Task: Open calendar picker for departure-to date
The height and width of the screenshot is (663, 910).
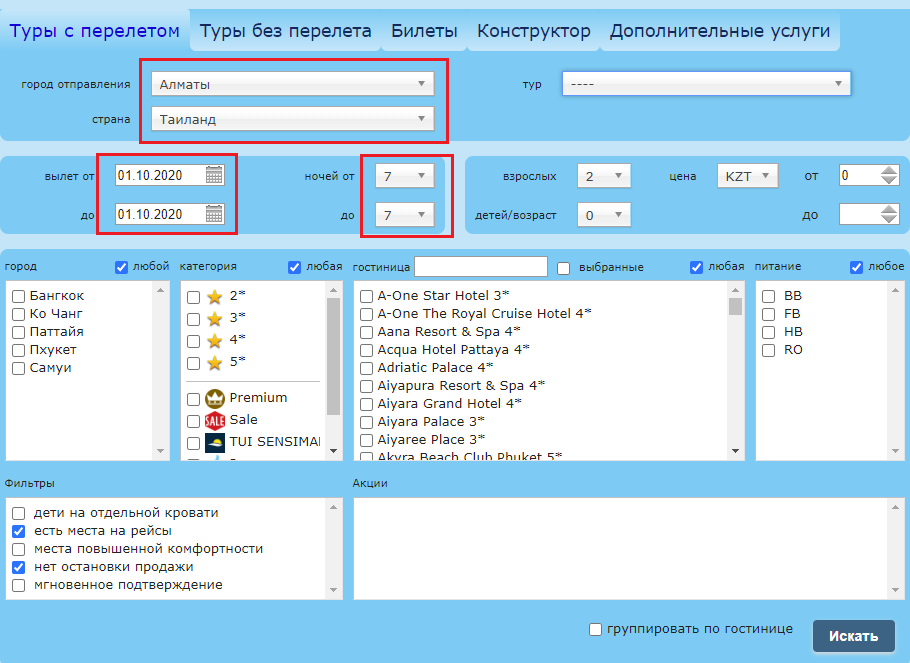Action: [x=214, y=213]
